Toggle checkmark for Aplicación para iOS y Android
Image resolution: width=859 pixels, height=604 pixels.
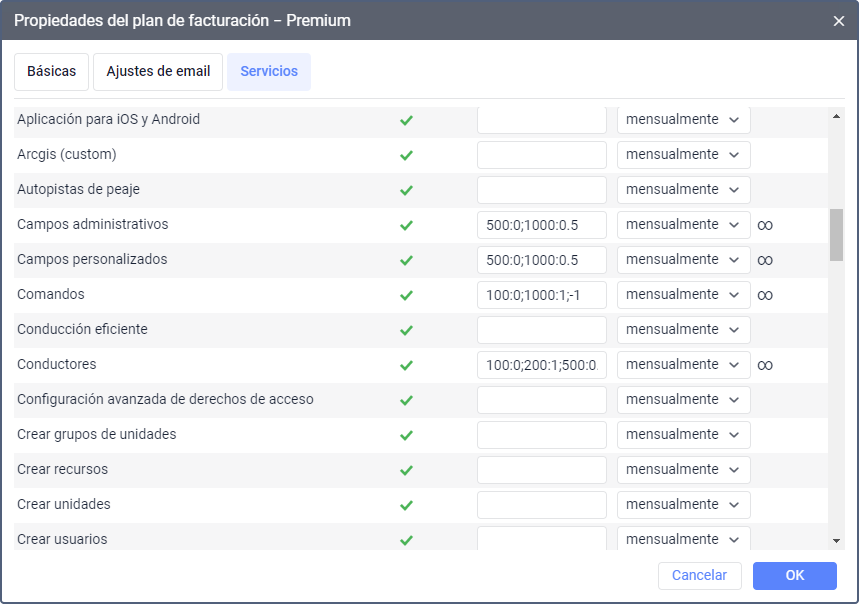click(x=406, y=120)
